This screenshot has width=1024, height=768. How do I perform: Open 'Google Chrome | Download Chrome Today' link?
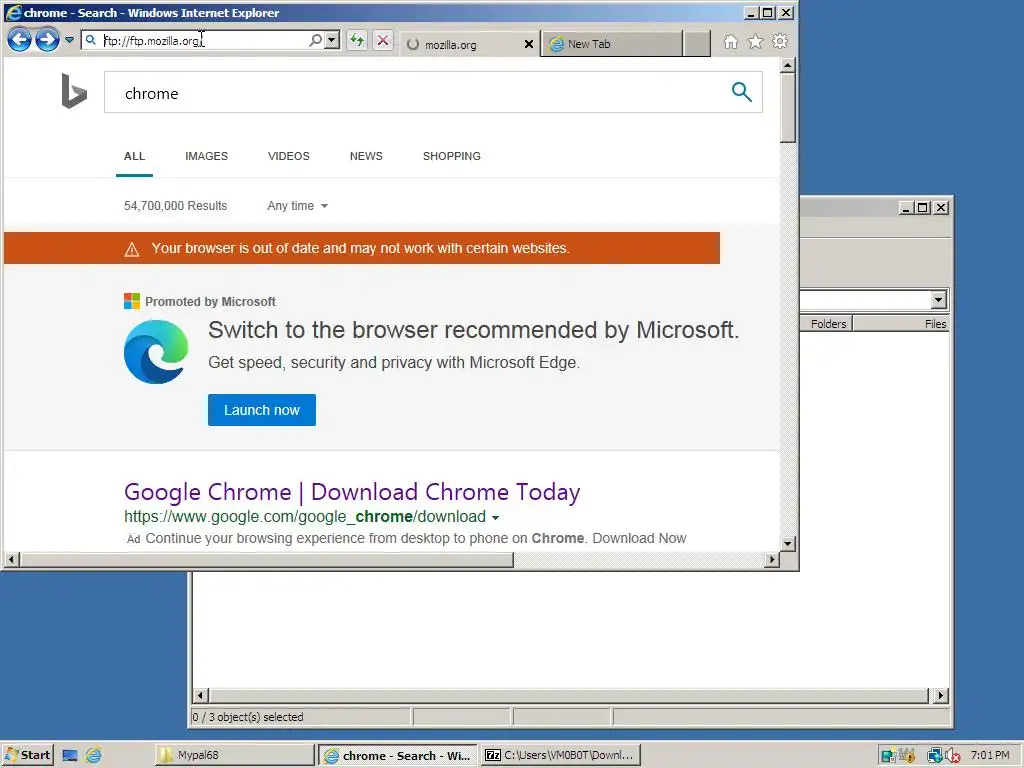click(x=352, y=492)
